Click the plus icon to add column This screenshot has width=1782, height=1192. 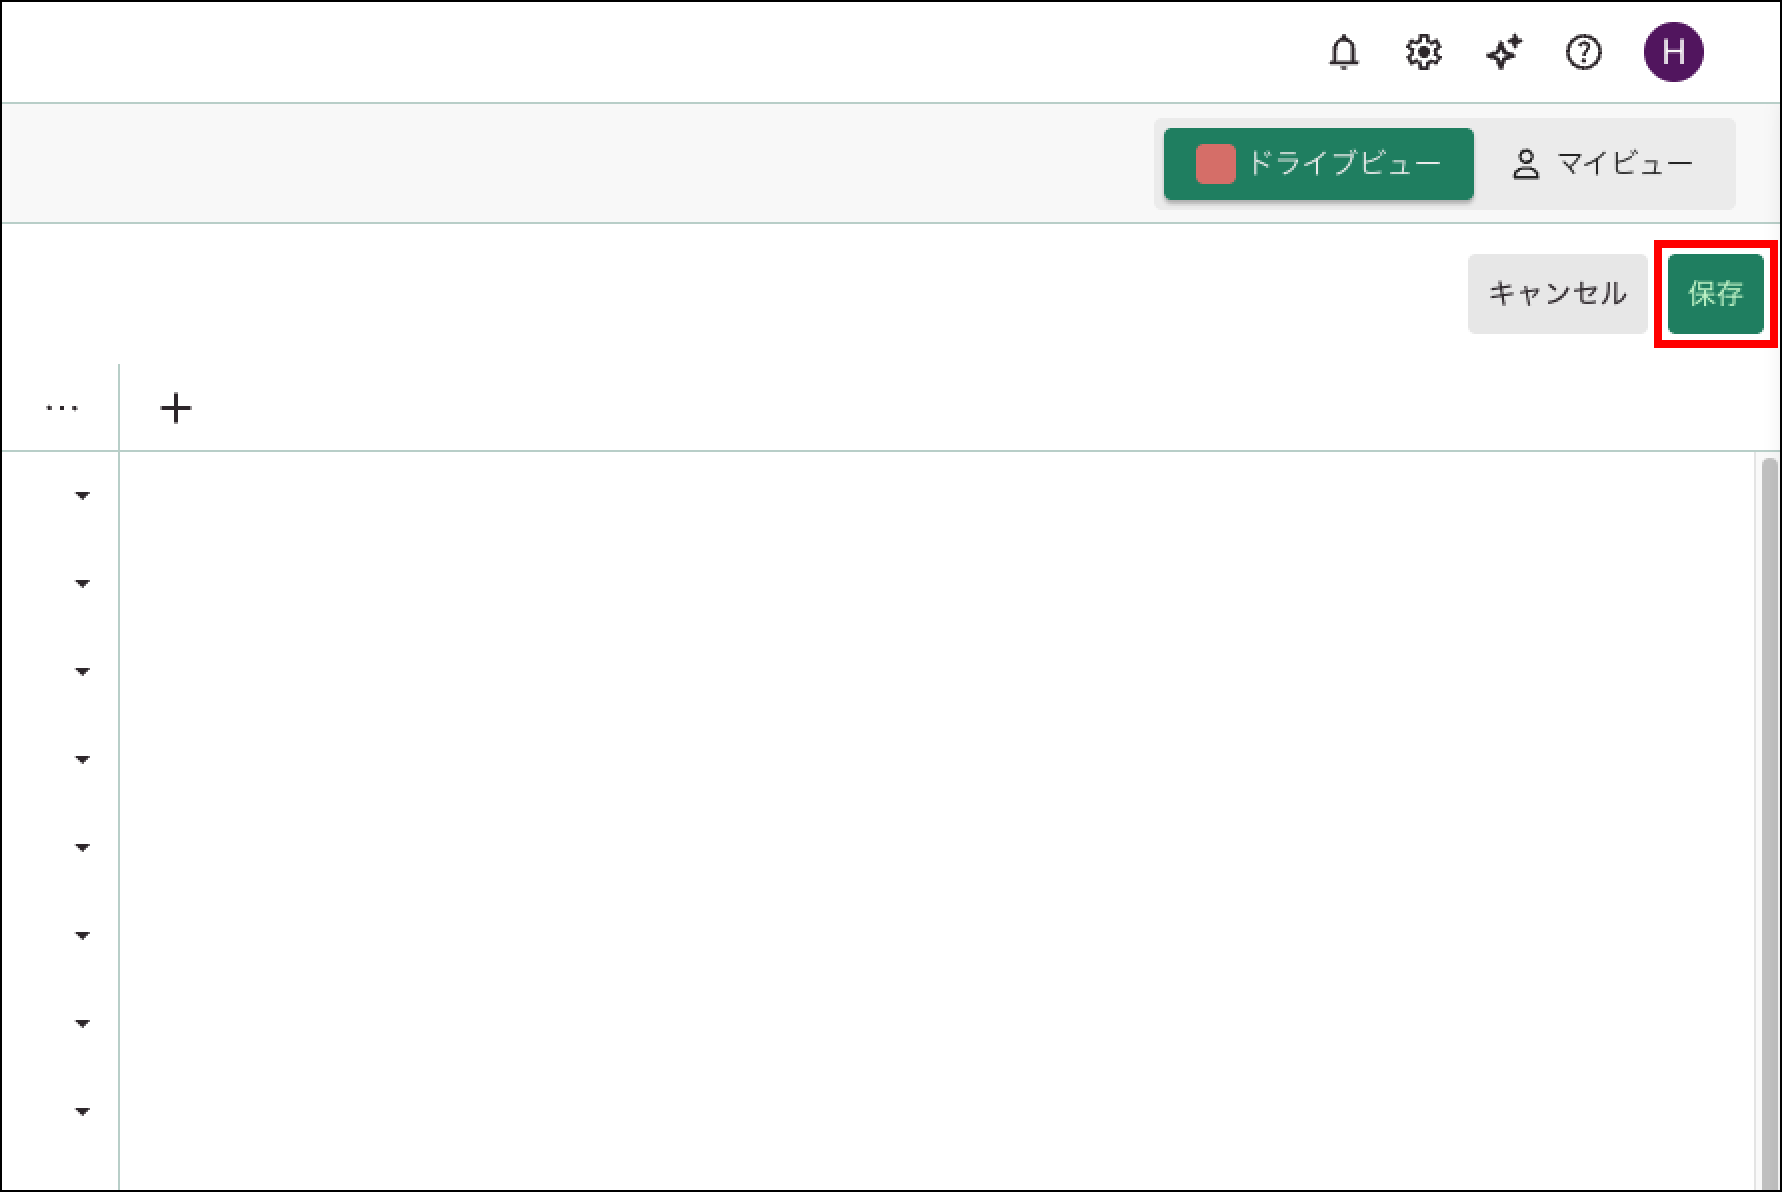point(176,408)
